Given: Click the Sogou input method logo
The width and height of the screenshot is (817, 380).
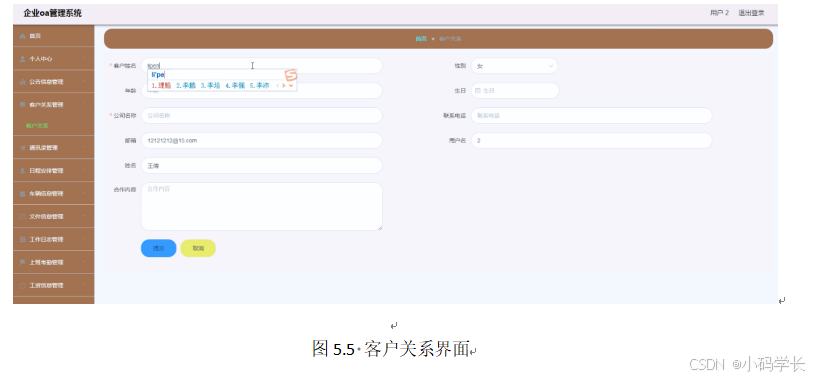Looking at the screenshot, I should (290, 75).
